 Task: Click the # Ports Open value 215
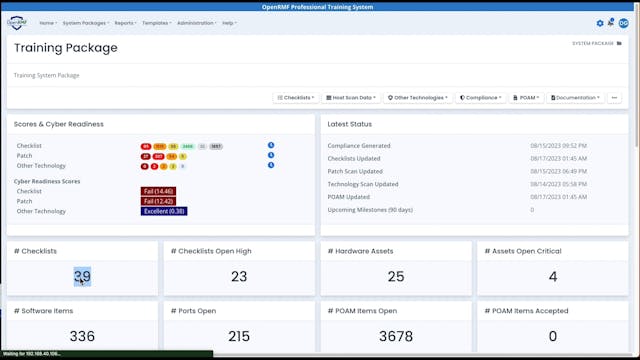239,336
